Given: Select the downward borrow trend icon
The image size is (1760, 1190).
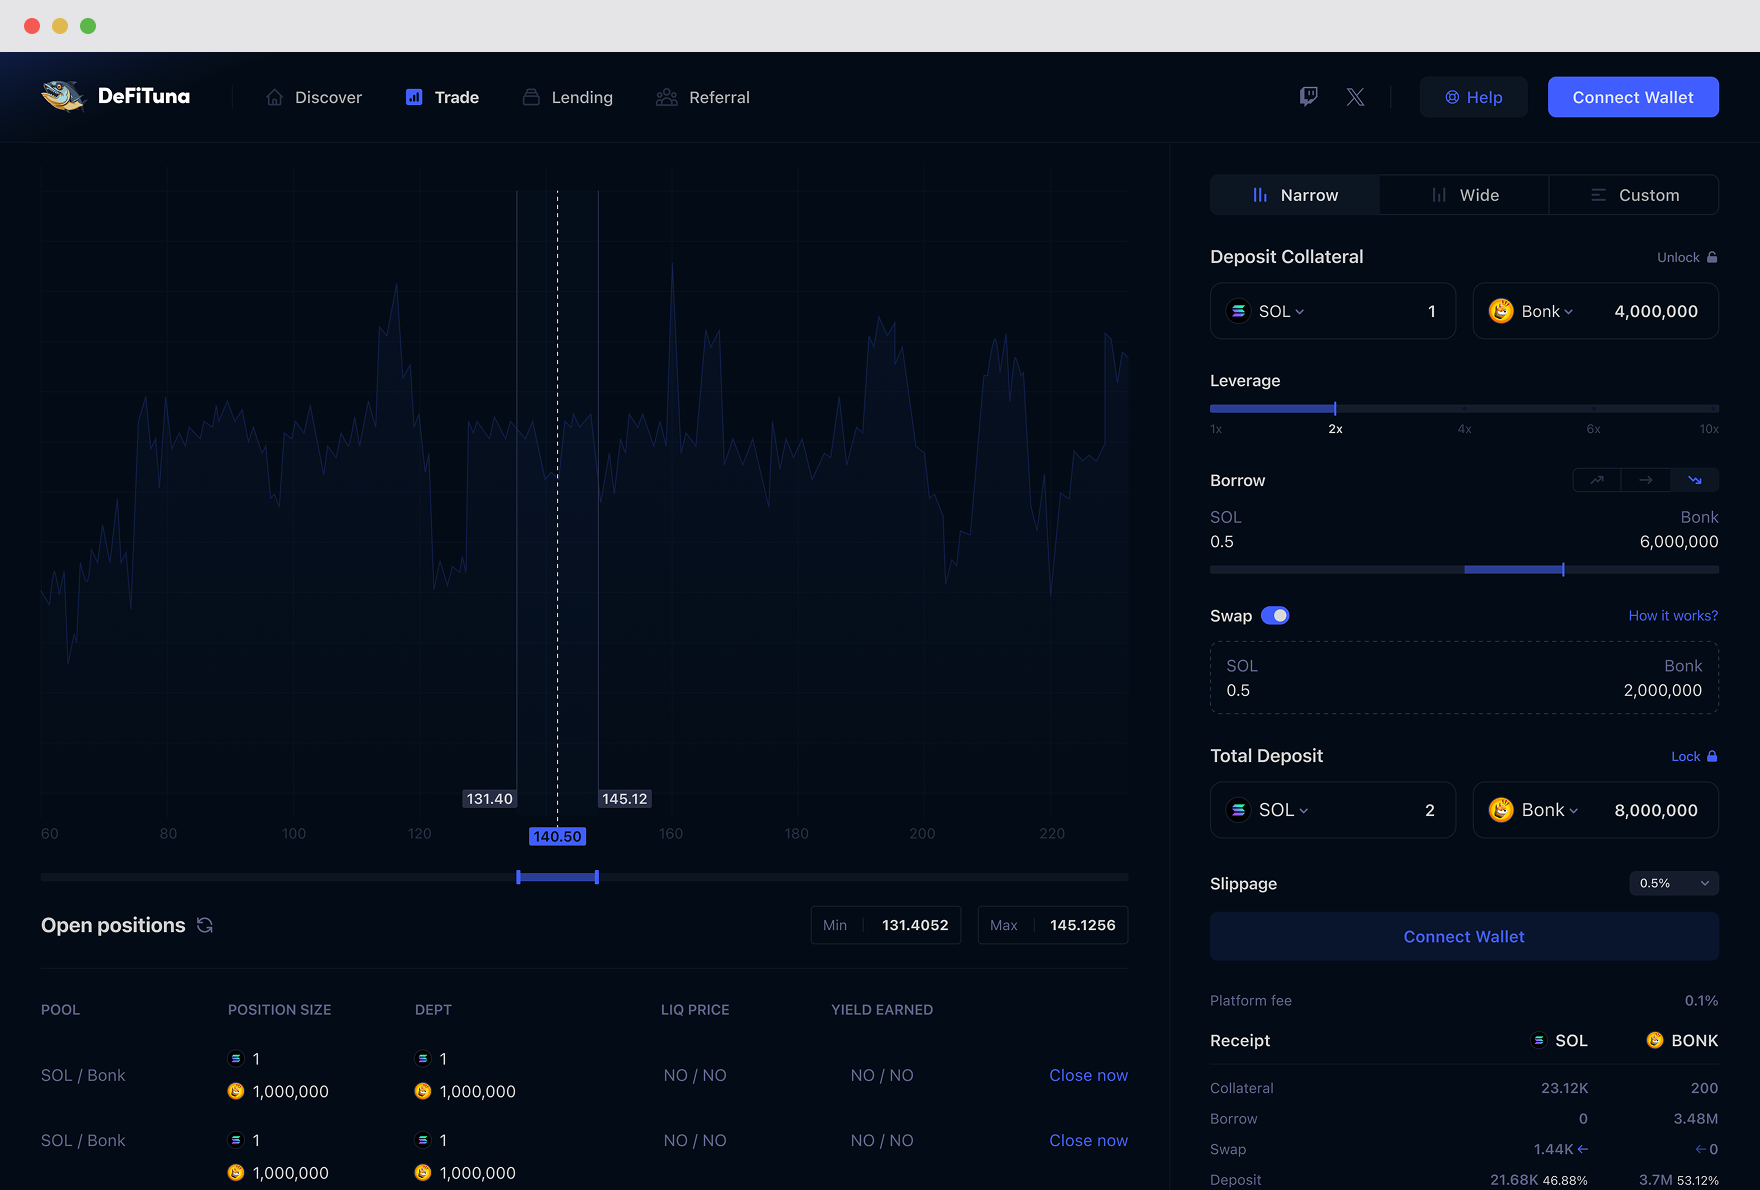Looking at the screenshot, I should [1695, 480].
